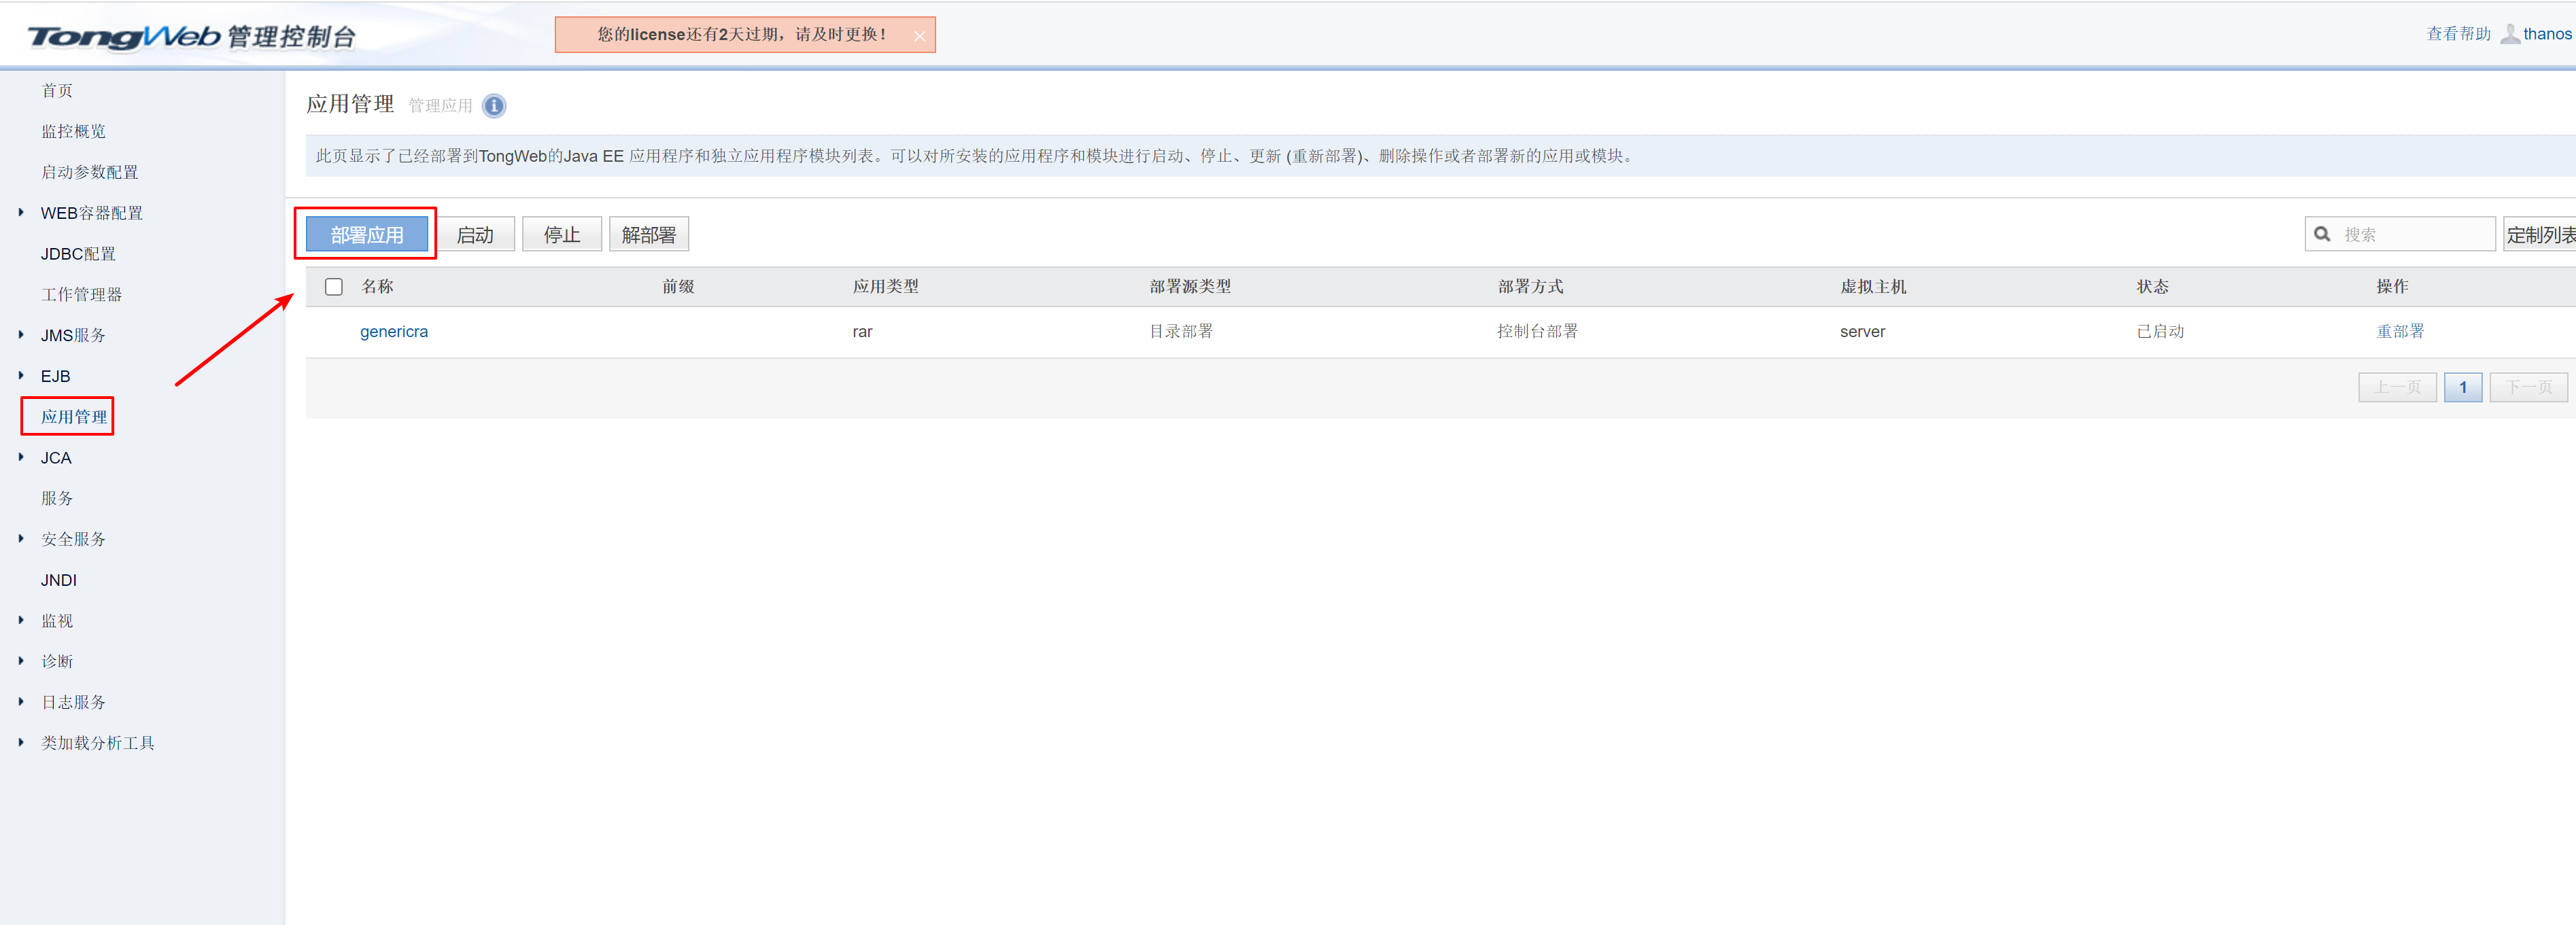
Task: Click the 下一页 pagination button
Action: coord(2528,387)
